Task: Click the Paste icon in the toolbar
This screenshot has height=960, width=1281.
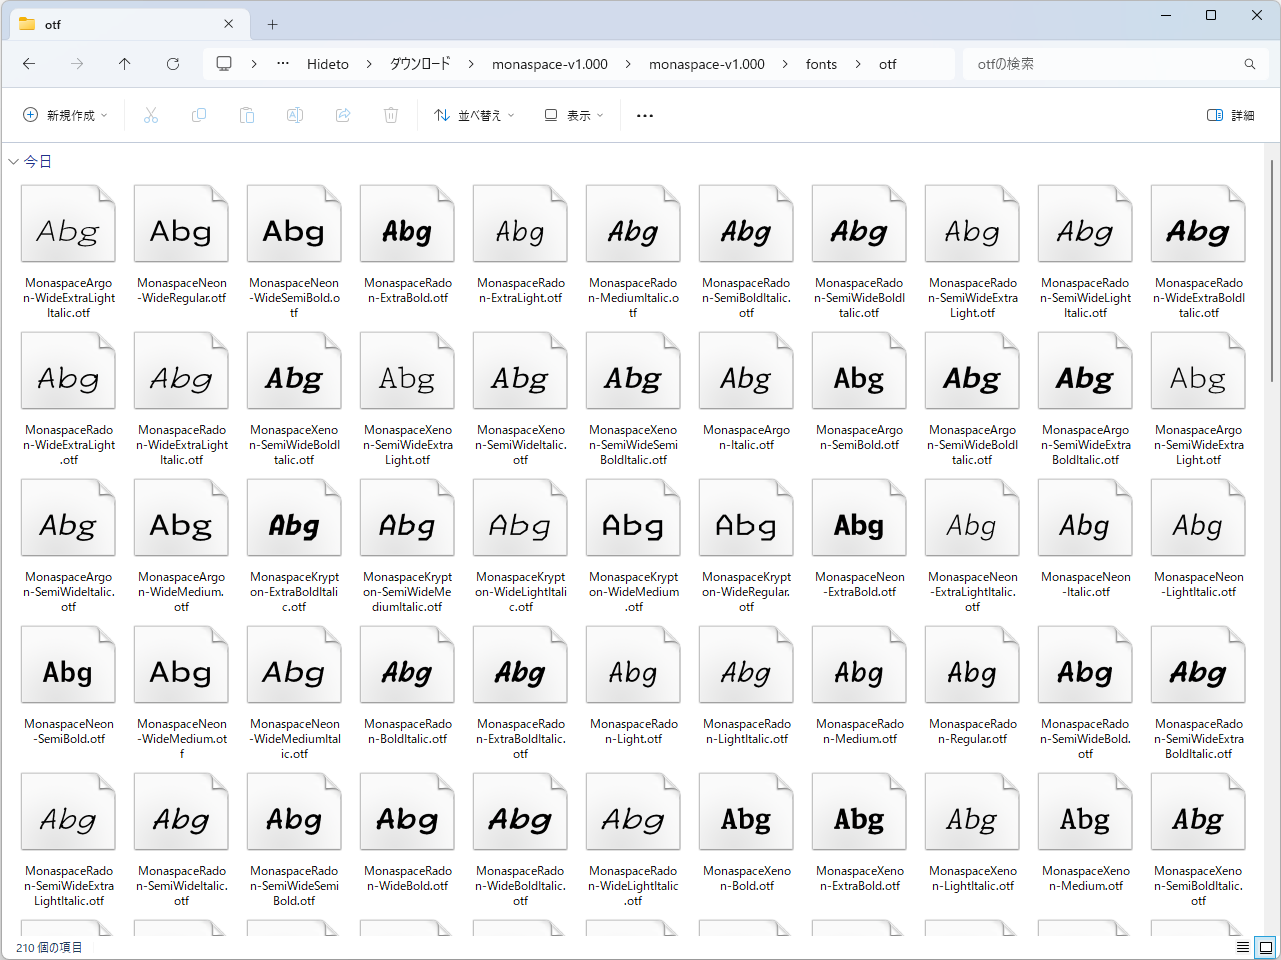Action: [247, 115]
